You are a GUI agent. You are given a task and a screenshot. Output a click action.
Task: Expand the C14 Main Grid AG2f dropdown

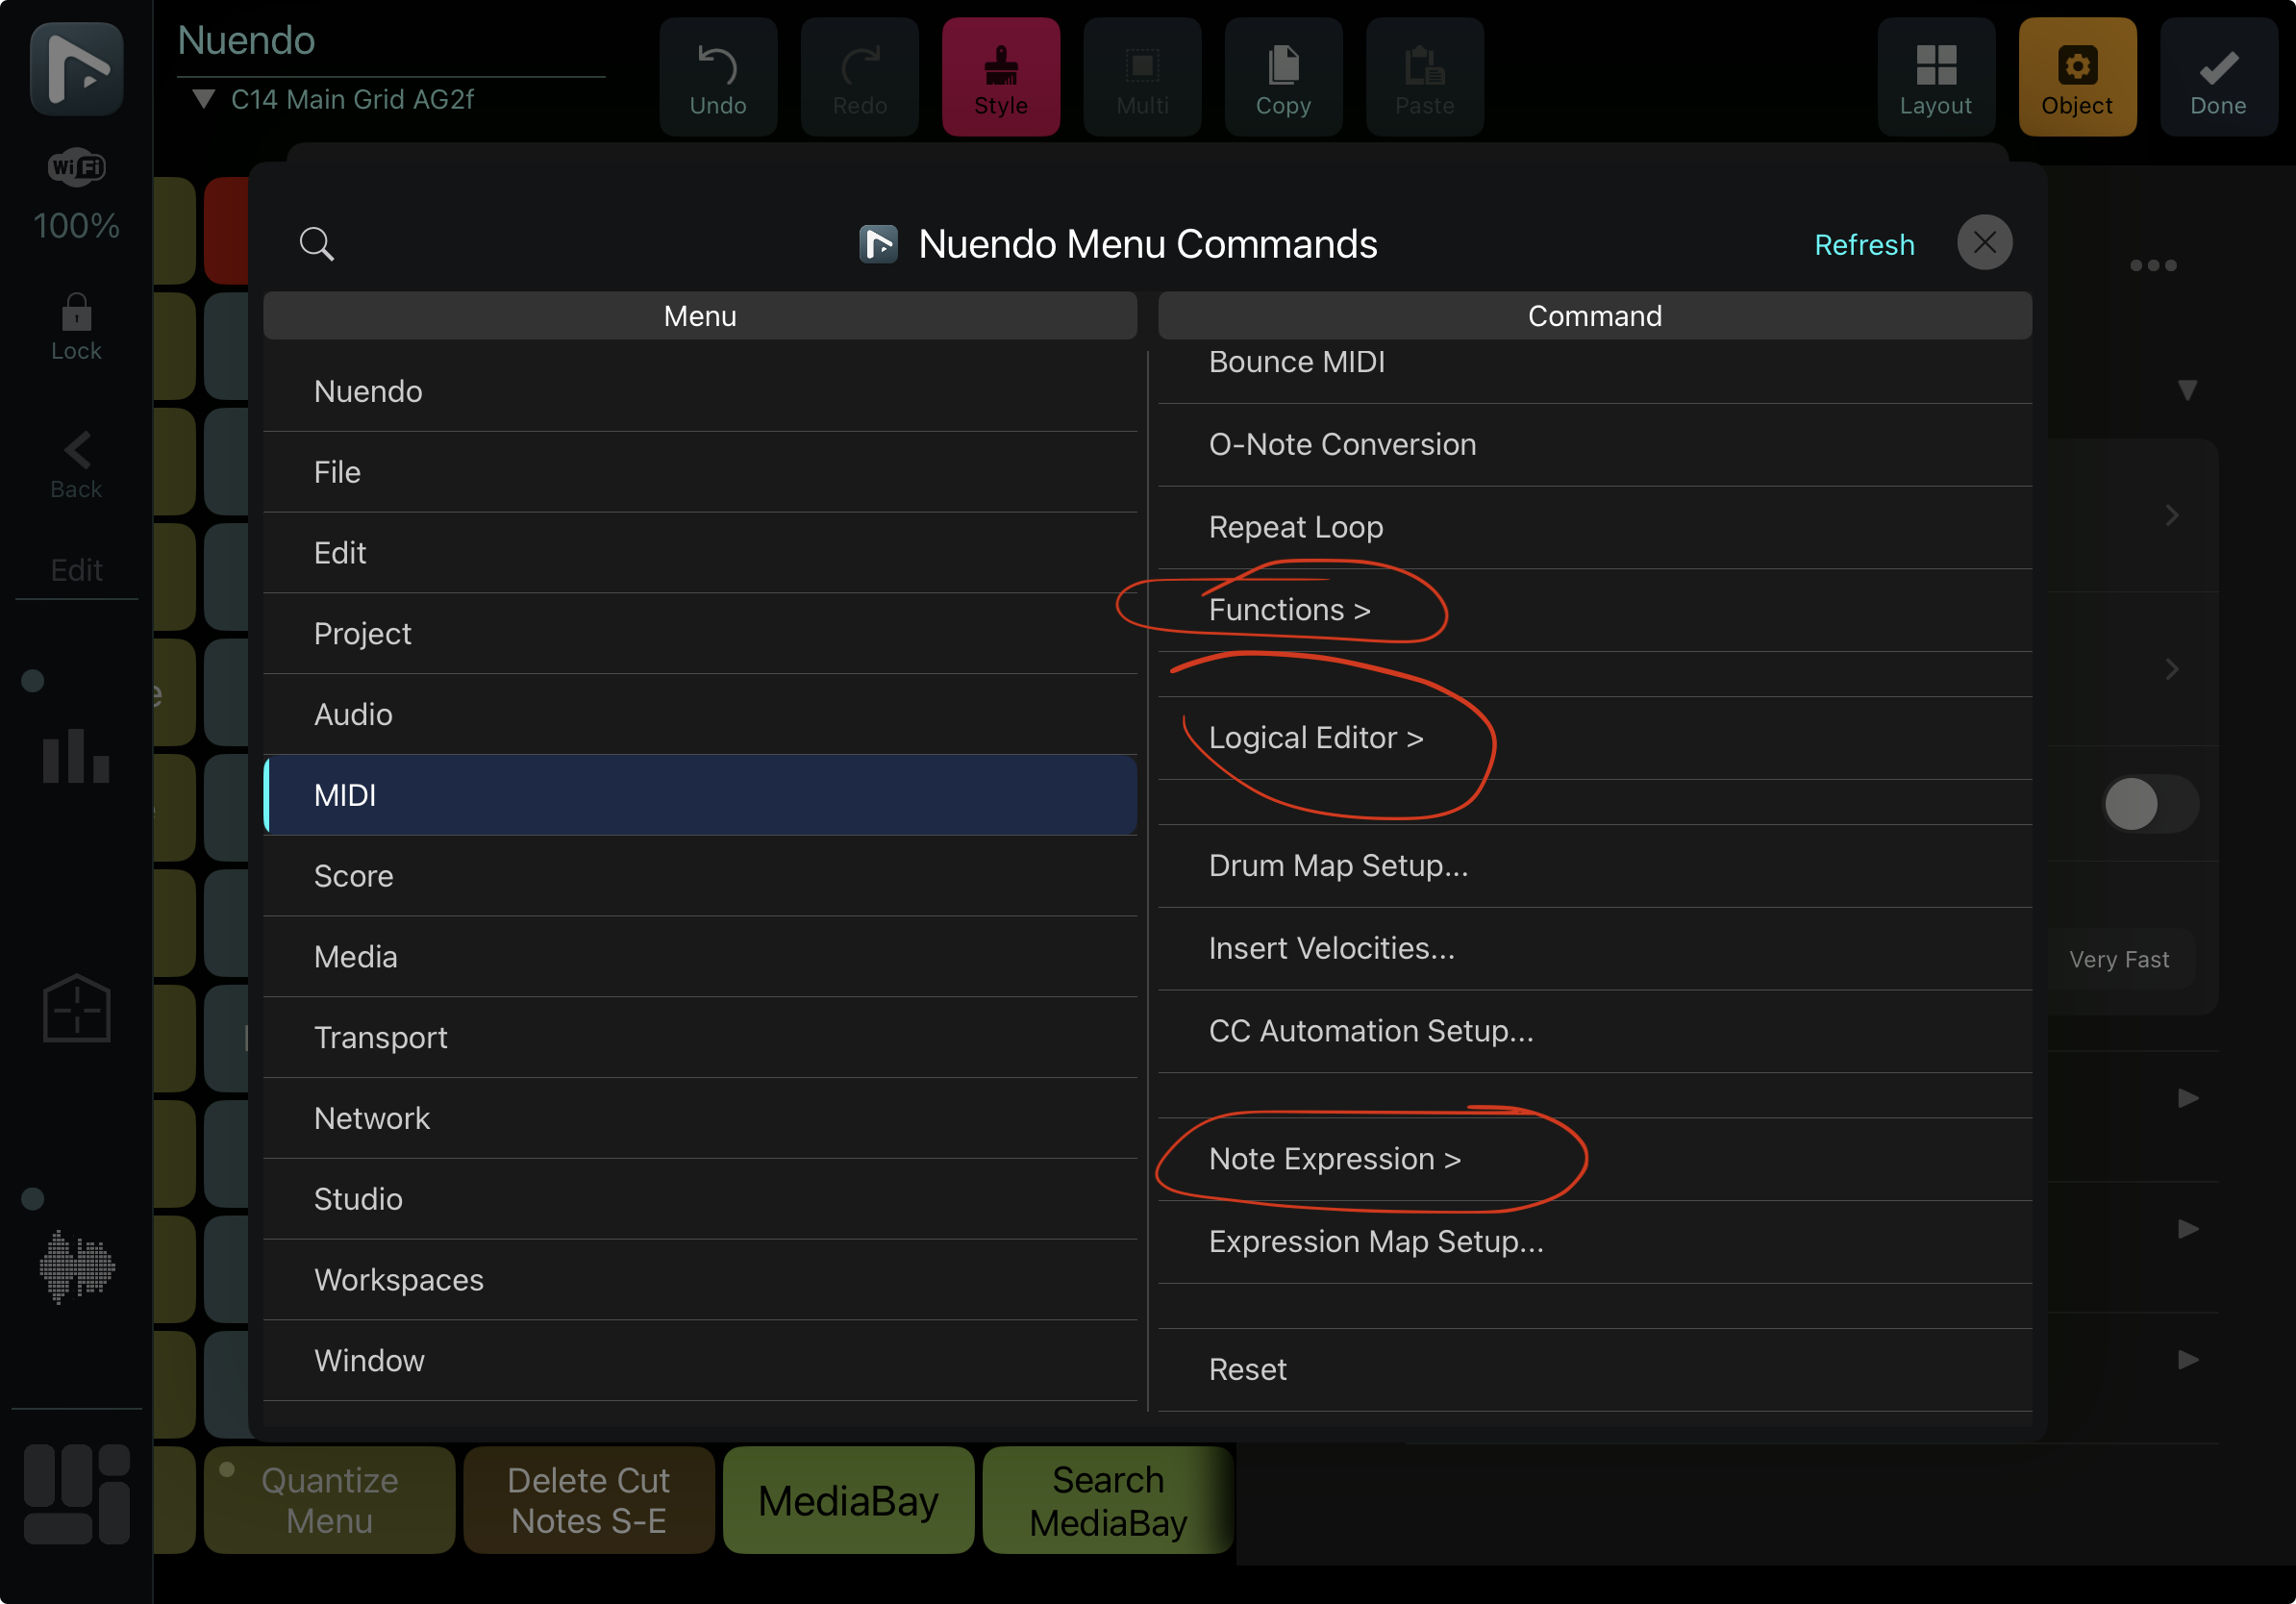(x=204, y=100)
